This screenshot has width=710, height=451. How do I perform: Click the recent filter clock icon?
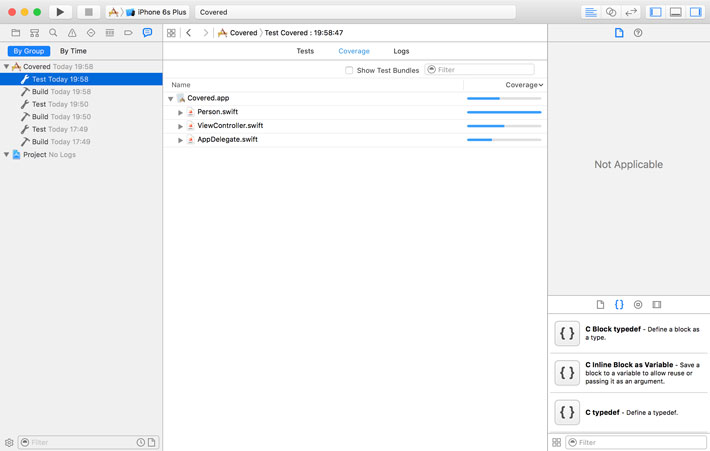tap(141, 442)
